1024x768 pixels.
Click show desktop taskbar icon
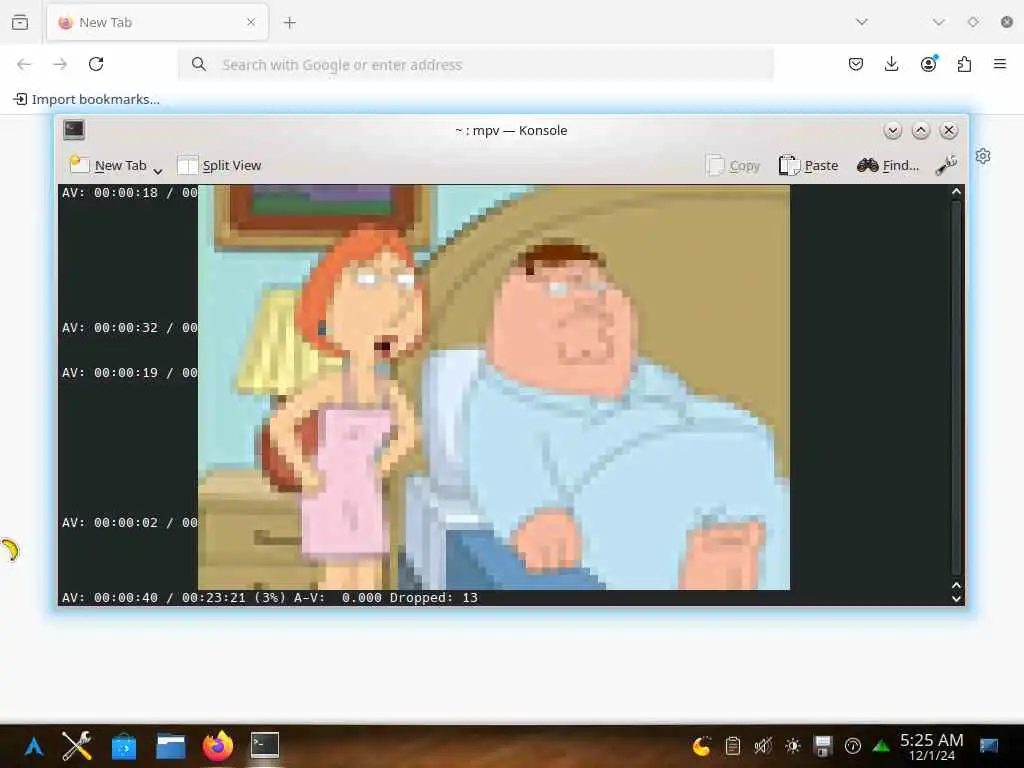tap(989, 746)
